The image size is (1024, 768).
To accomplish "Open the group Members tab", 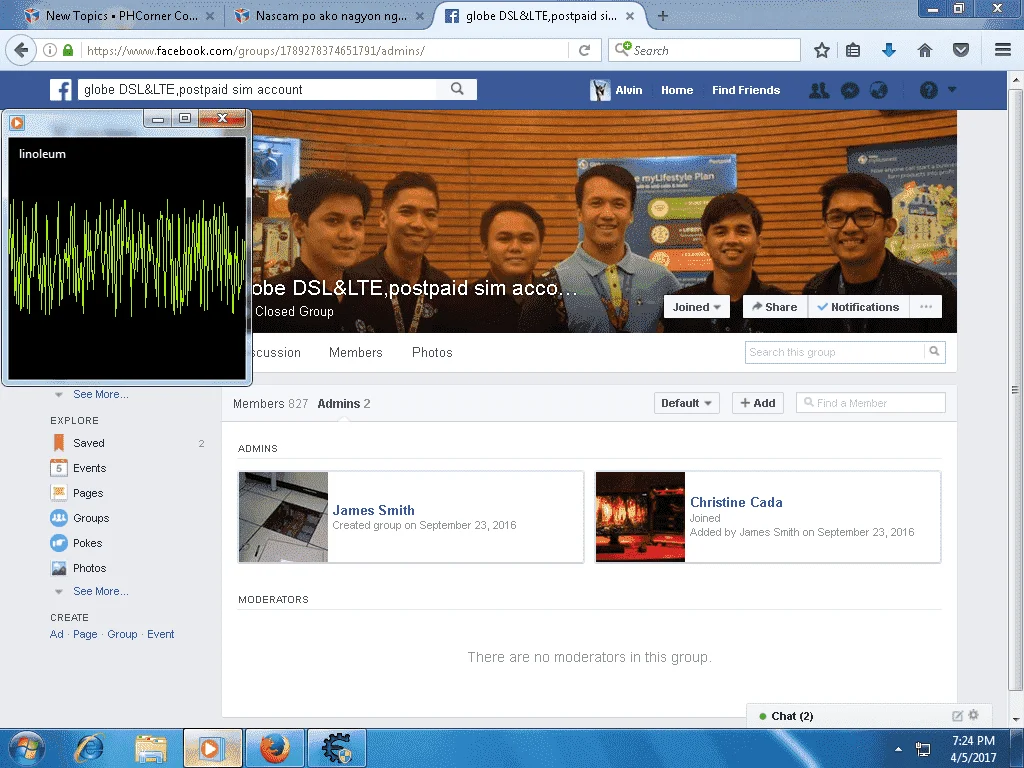I will [x=356, y=353].
